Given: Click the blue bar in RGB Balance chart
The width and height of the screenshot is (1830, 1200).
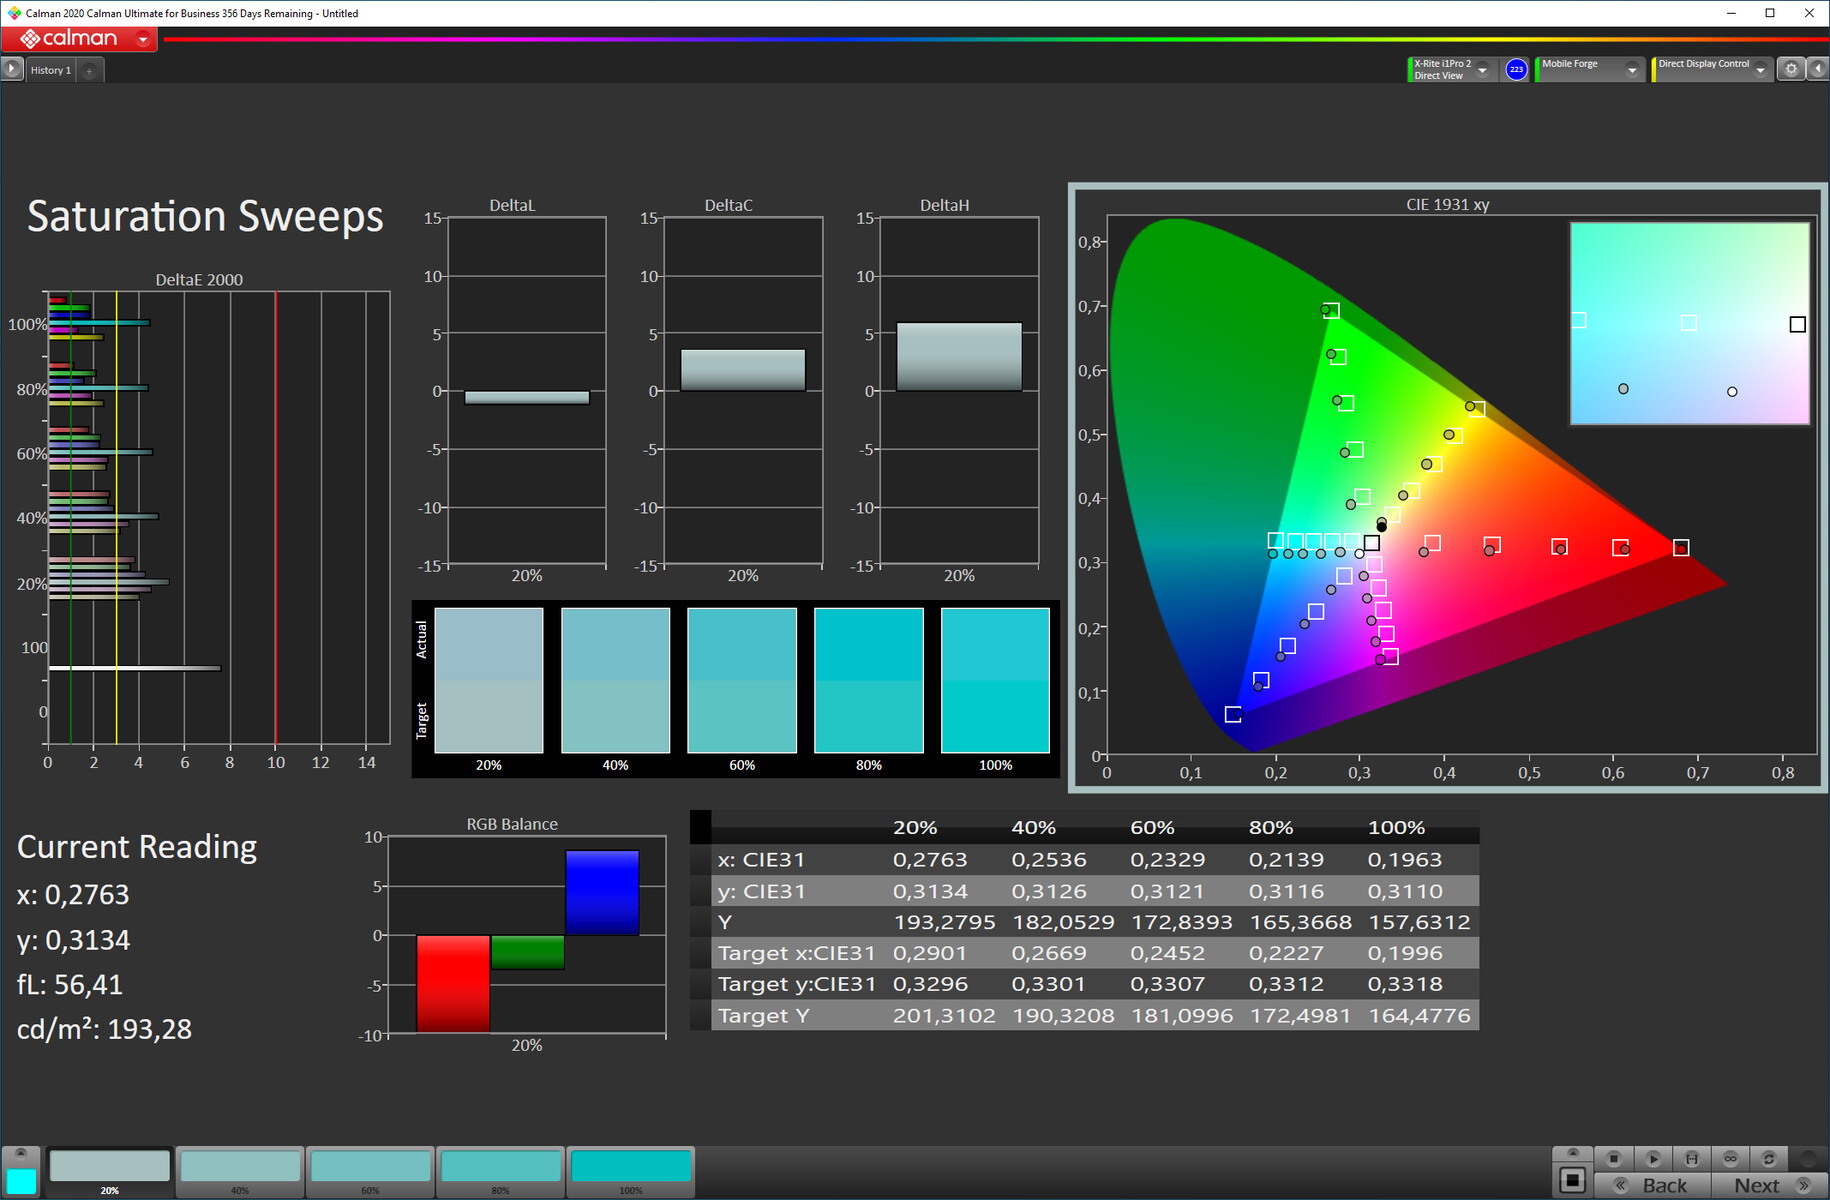Looking at the screenshot, I should pos(602,893).
